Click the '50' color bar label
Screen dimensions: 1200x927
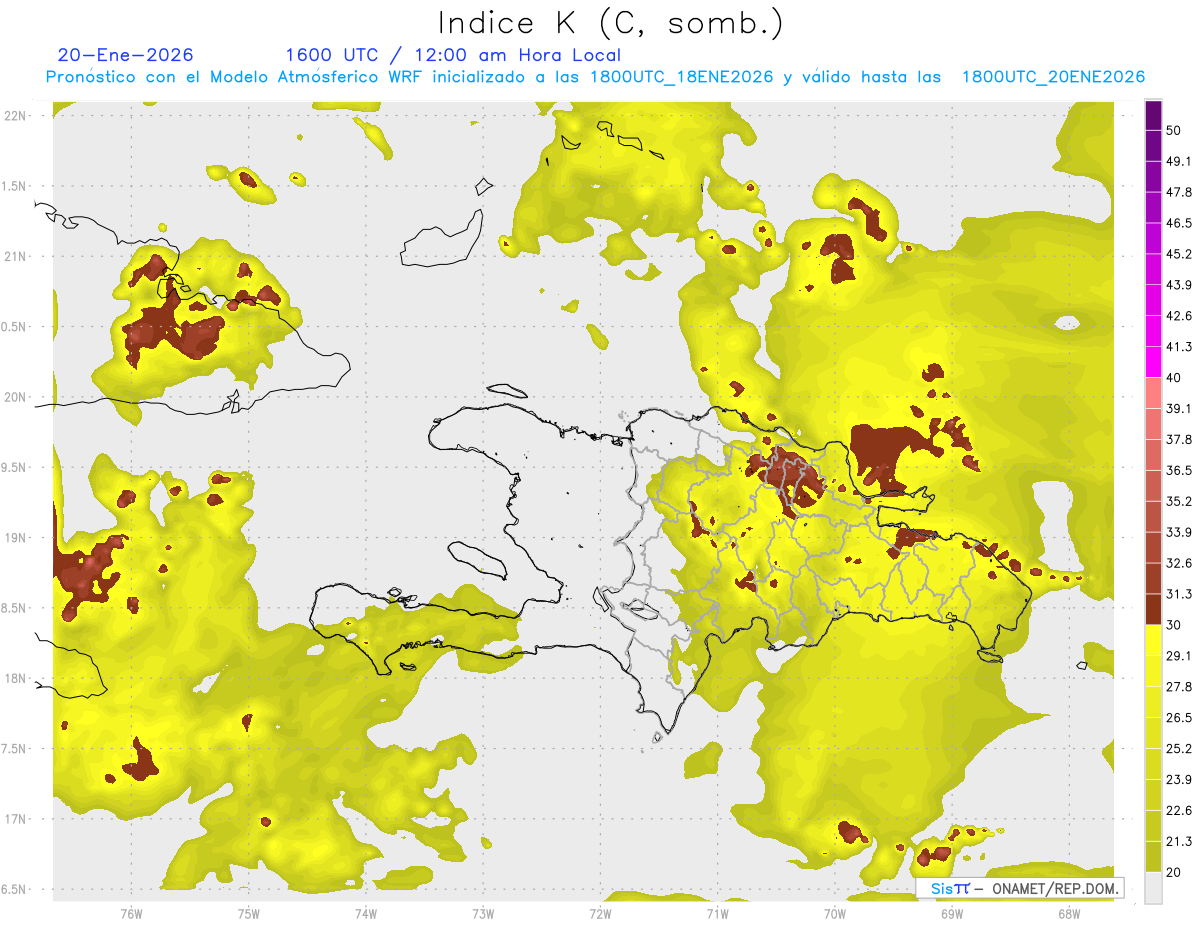coord(1174,130)
